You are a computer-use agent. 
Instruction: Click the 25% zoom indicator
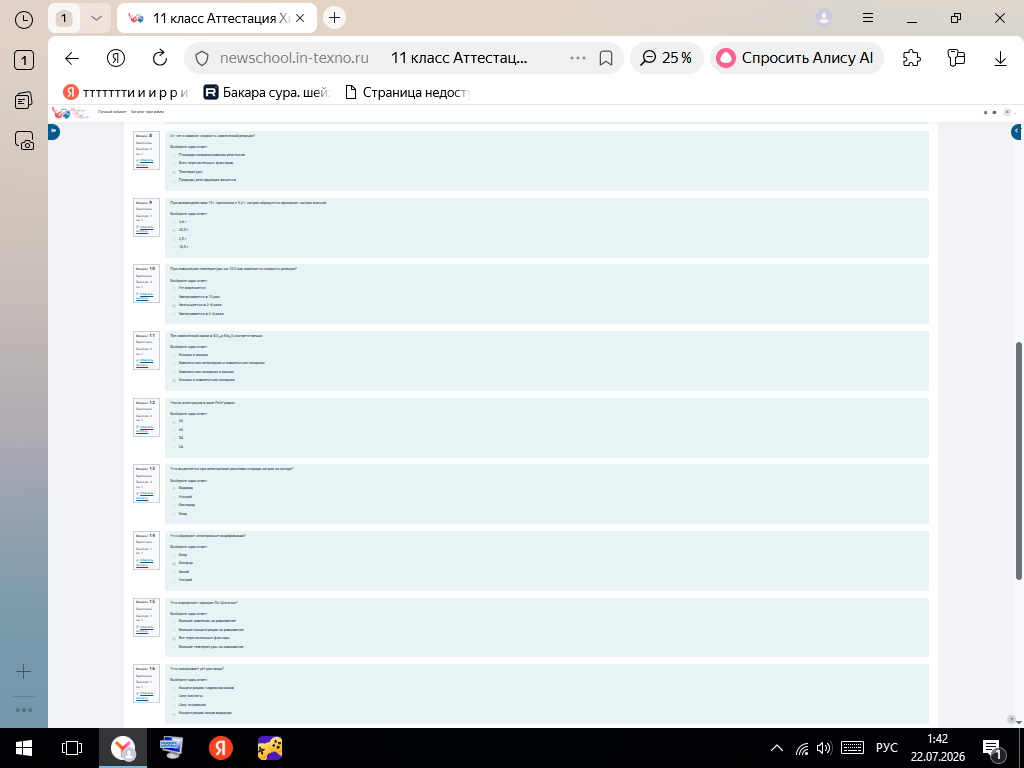pos(666,58)
